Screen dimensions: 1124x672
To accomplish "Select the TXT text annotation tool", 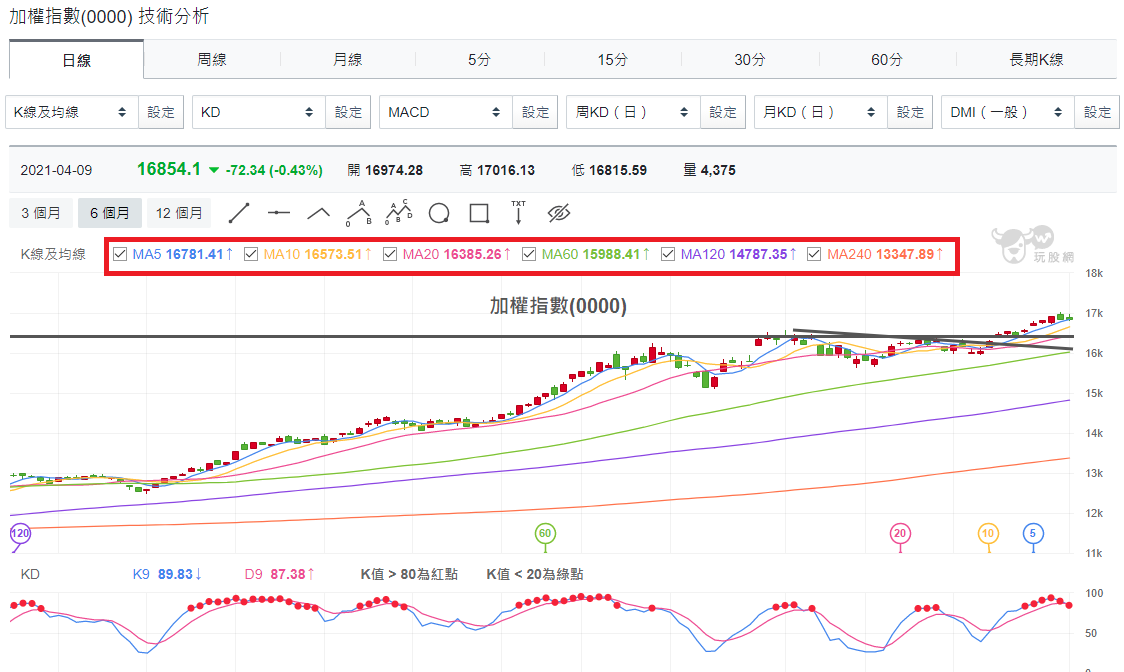I will click(x=518, y=212).
